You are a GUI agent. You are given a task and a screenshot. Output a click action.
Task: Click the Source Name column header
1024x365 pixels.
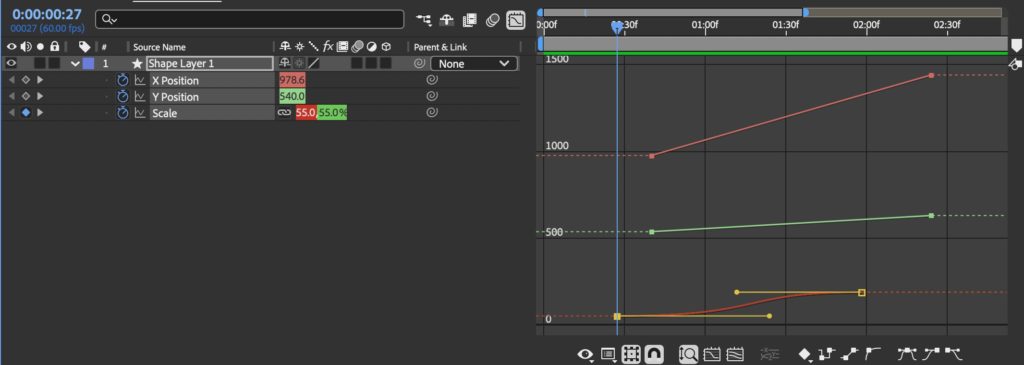click(159, 47)
